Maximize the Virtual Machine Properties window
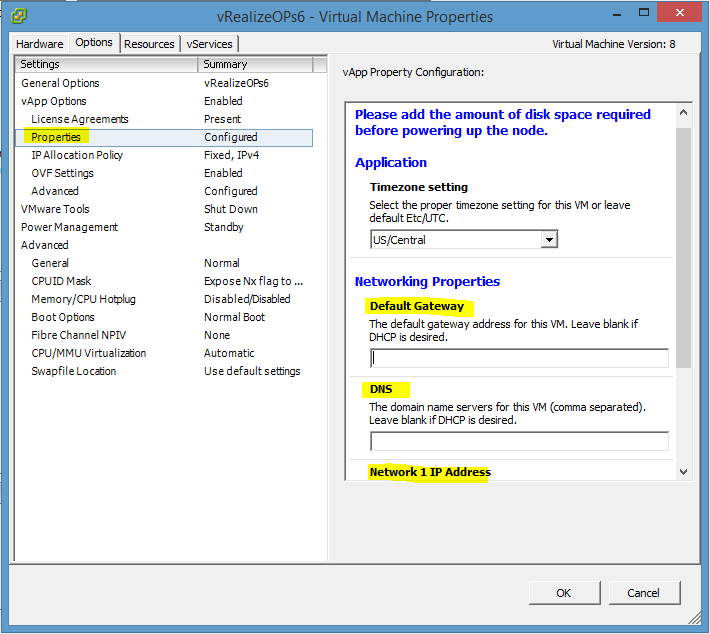The height and width of the screenshot is (634, 710). click(x=643, y=13)
